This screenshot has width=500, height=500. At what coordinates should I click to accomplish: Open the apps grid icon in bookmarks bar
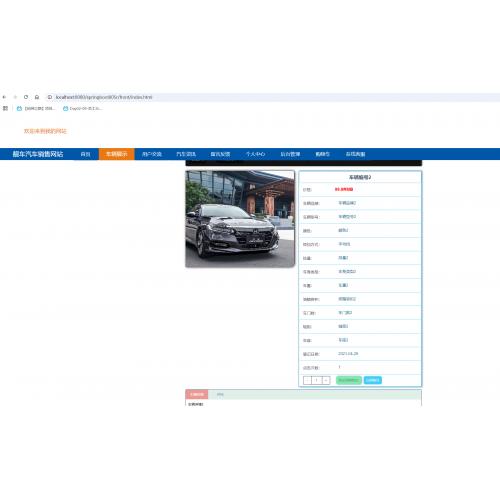pos(5,108)
